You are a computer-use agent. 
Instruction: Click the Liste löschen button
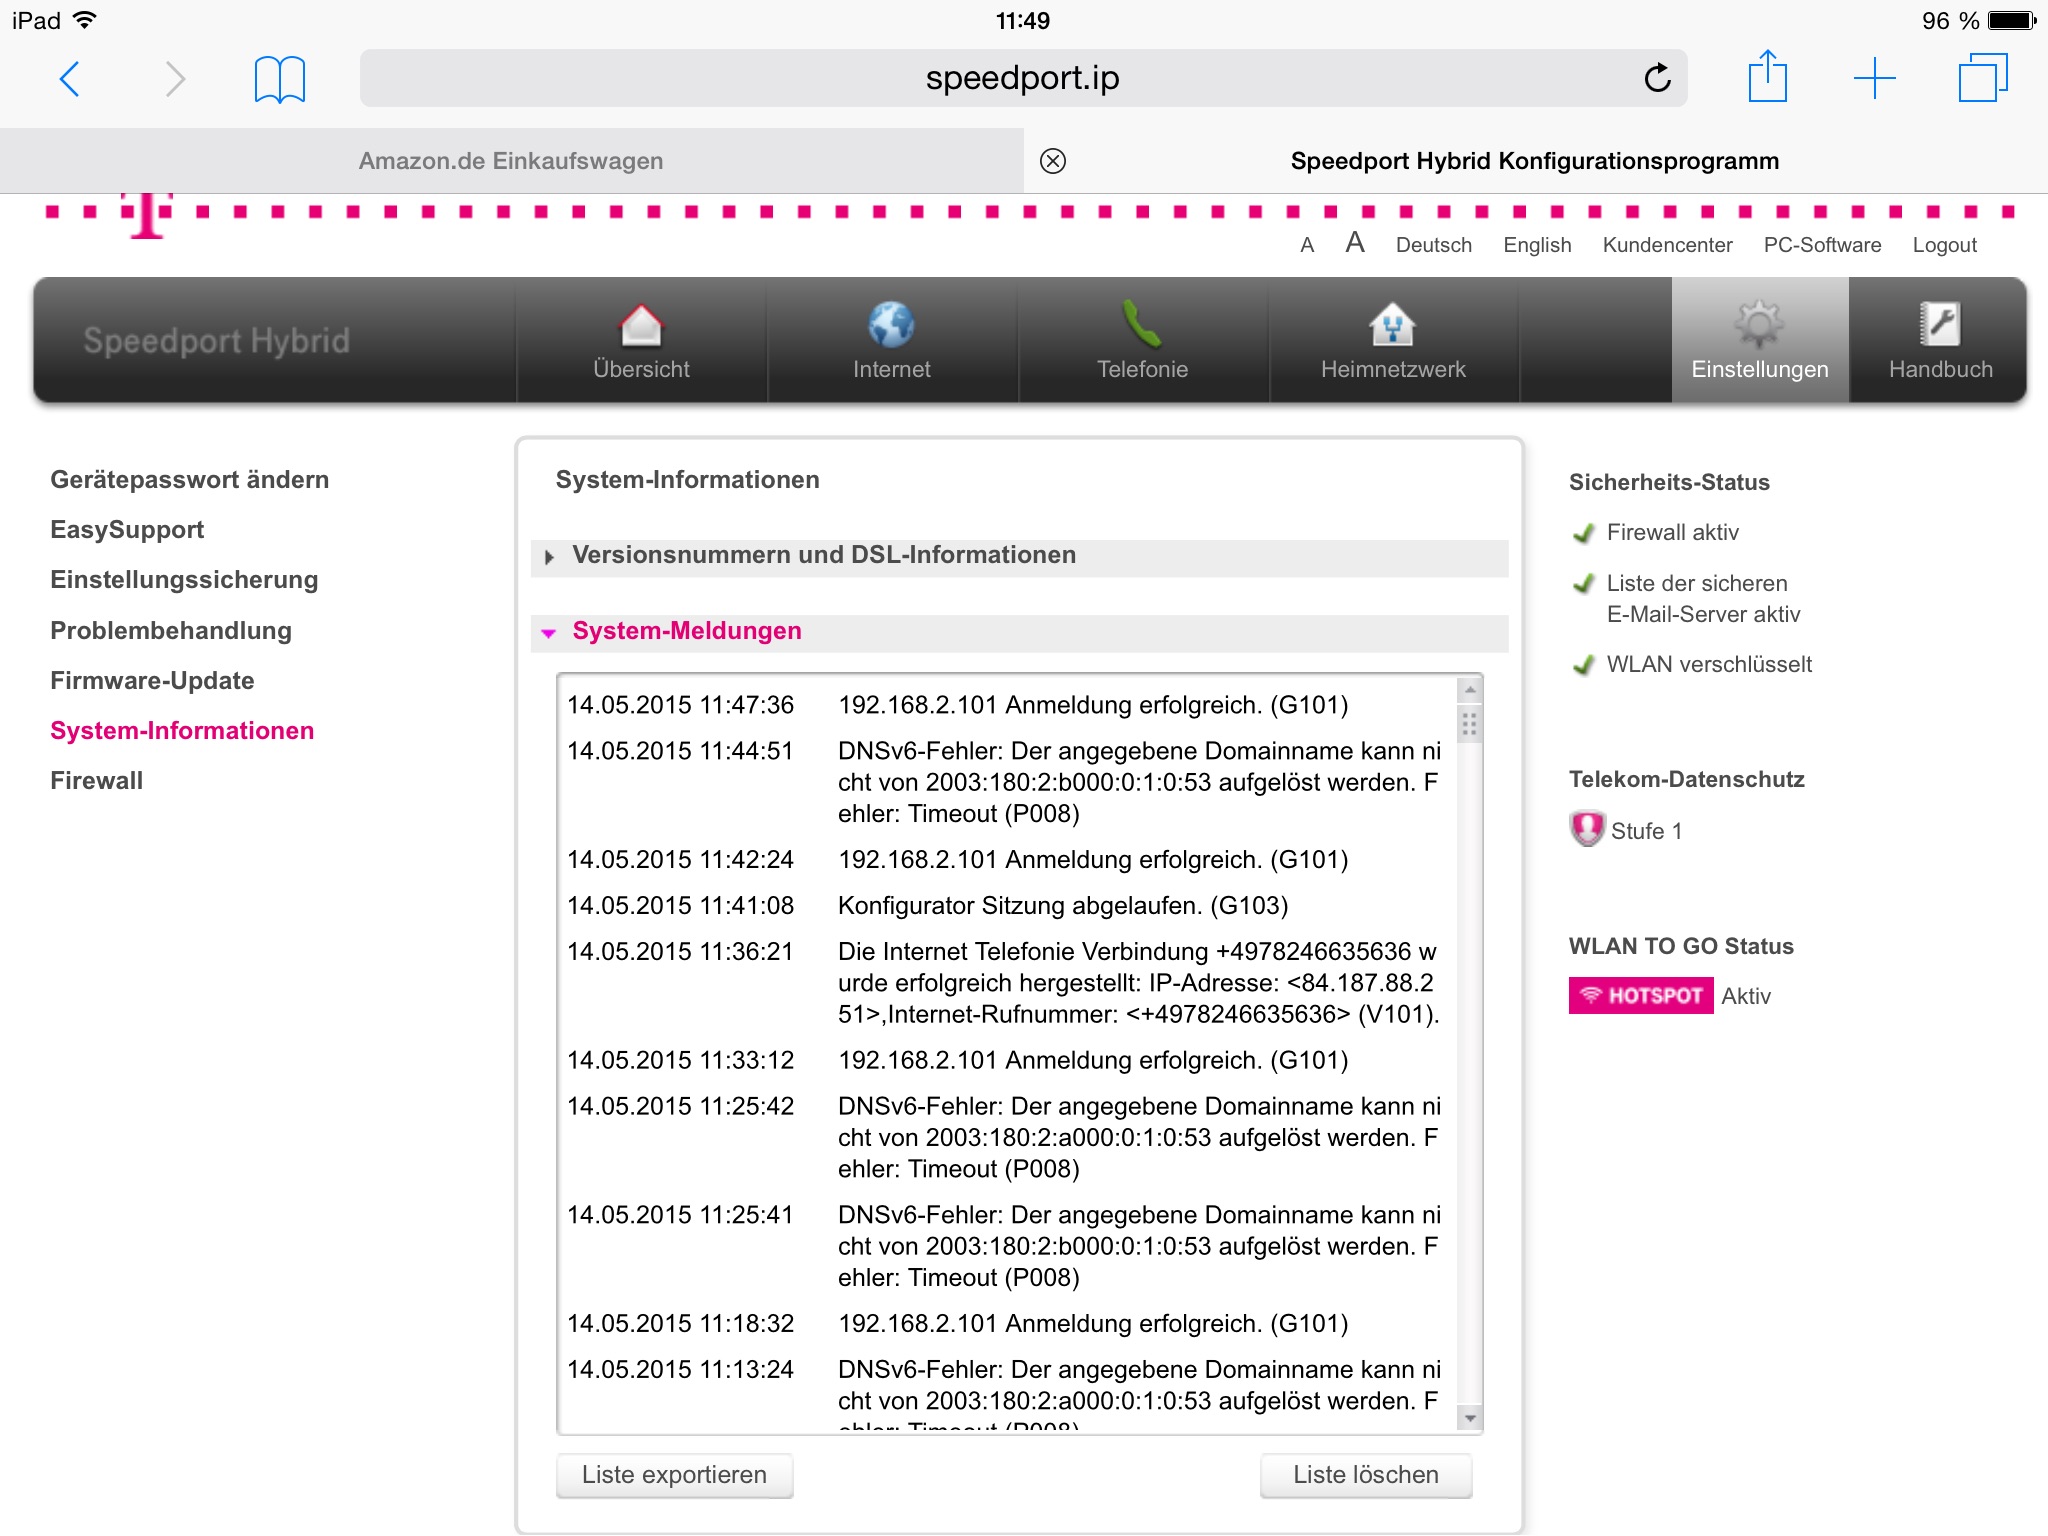tap(1366, 1475)
